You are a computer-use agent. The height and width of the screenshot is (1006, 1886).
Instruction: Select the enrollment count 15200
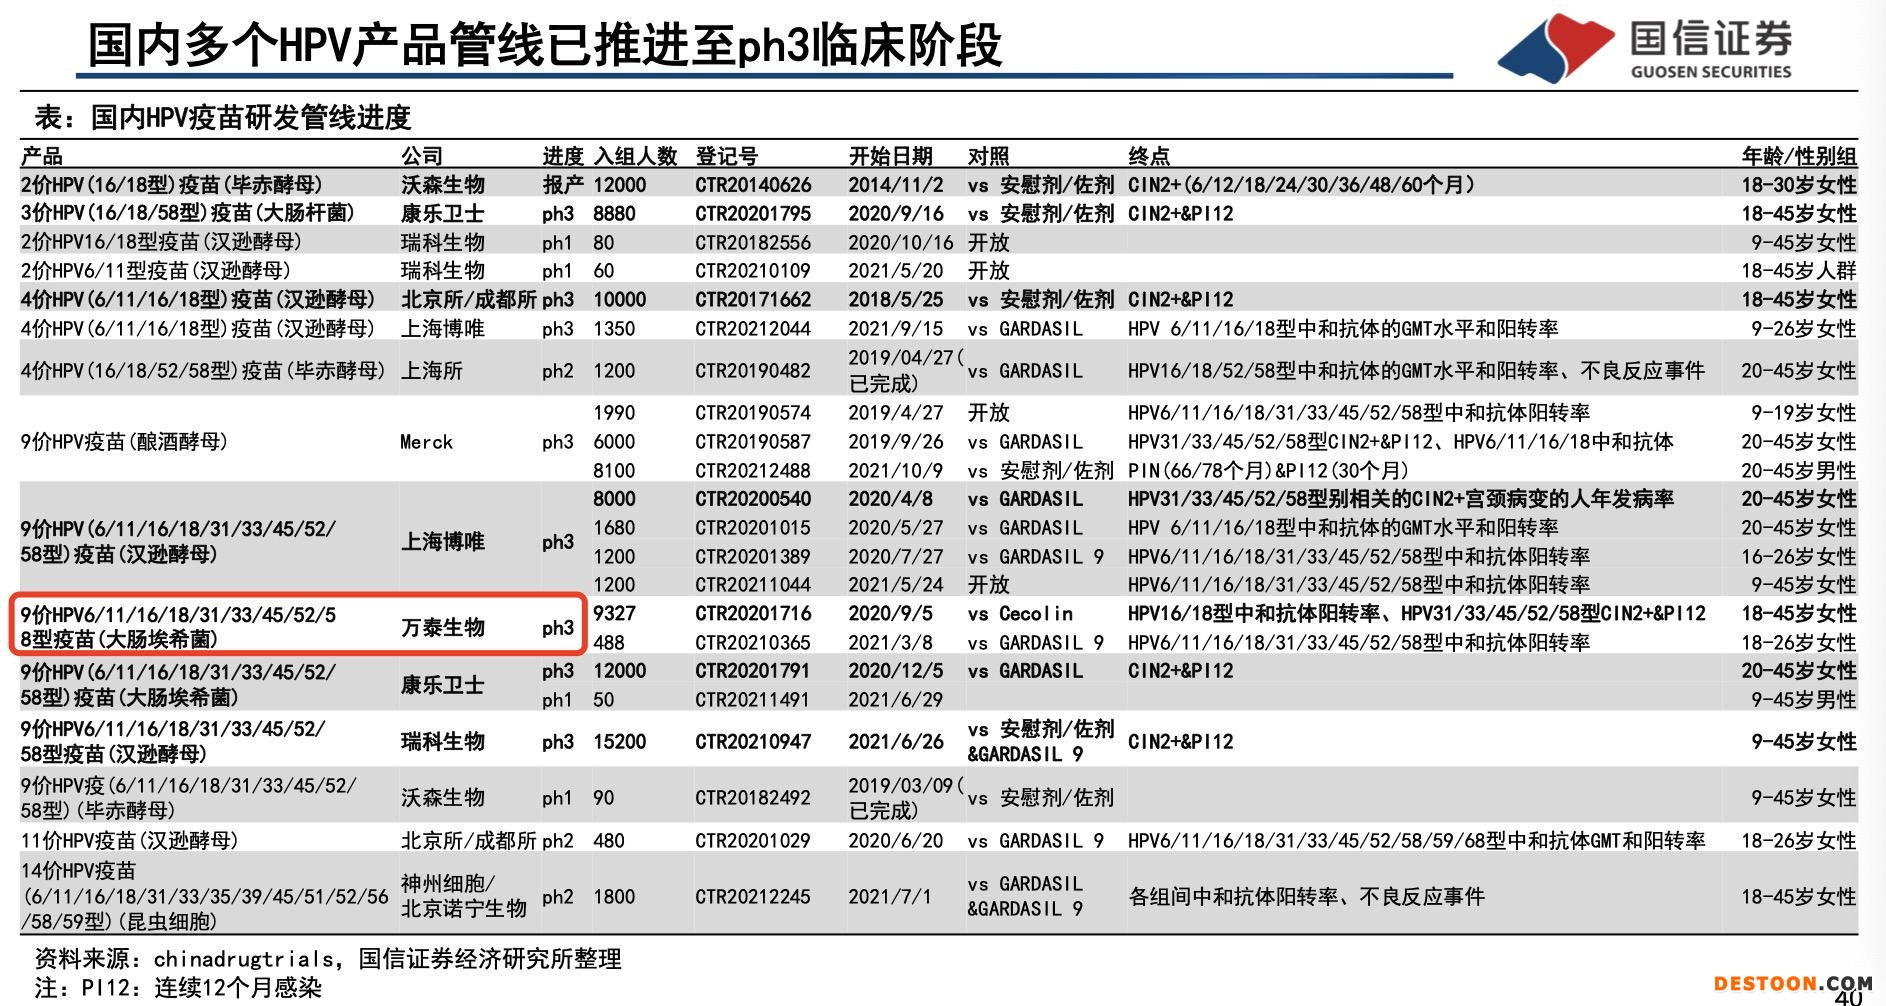click(619, 742)
